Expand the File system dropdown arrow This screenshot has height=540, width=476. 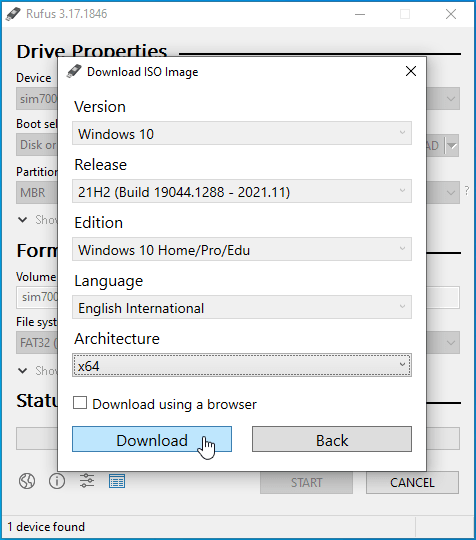coord(451,343)
